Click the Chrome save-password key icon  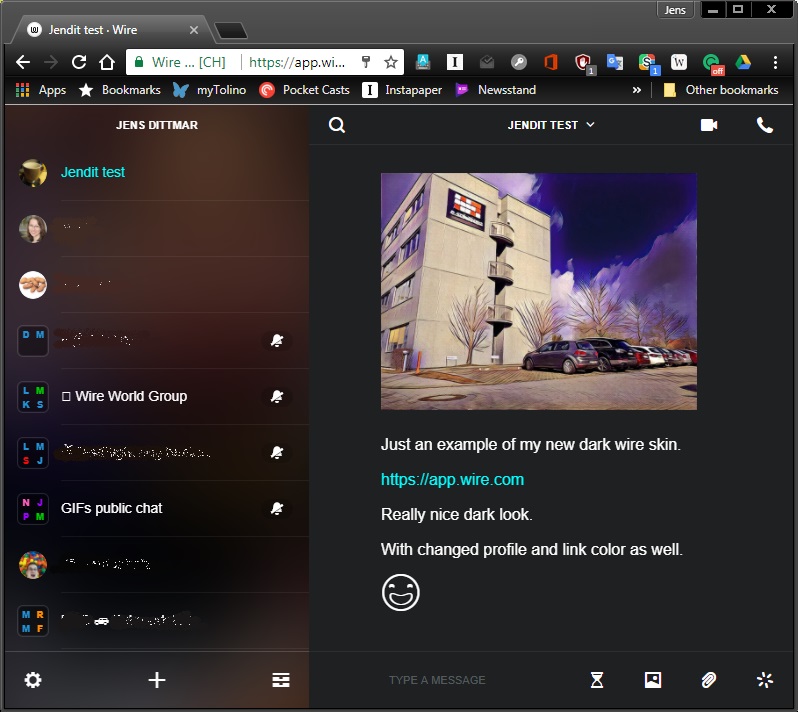(x=366, y=62)
